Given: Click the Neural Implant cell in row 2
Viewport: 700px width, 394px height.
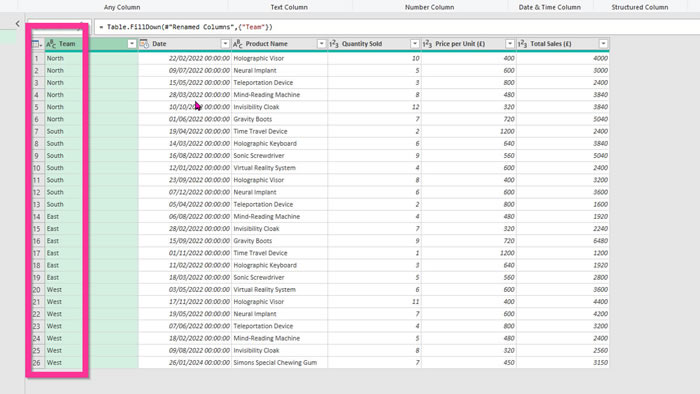Looking at the screenshot, I should point(279,71).
